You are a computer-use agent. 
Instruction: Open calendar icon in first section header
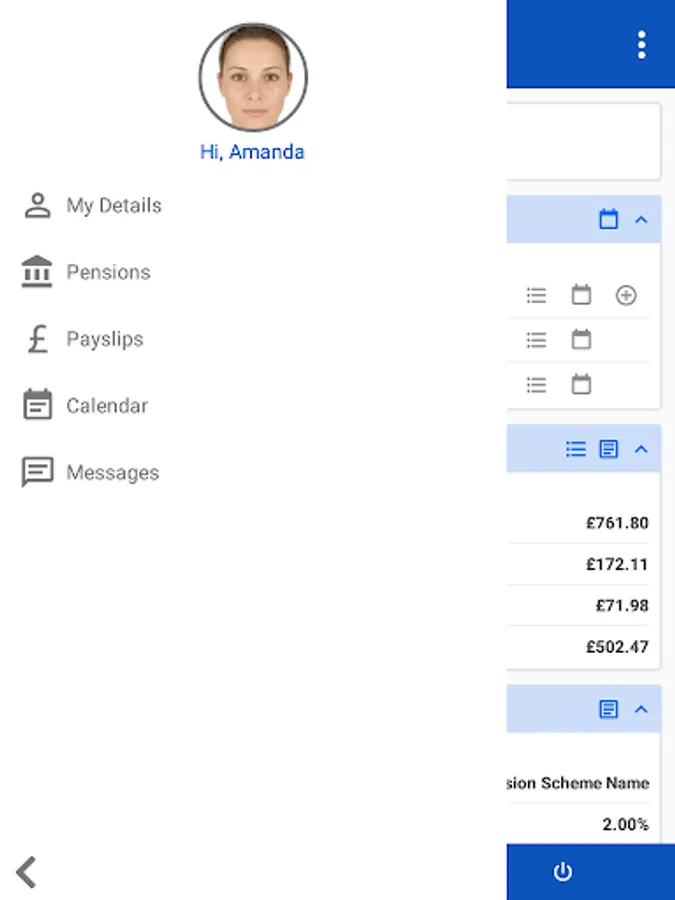pyautogui.click(x=608, y=219)
